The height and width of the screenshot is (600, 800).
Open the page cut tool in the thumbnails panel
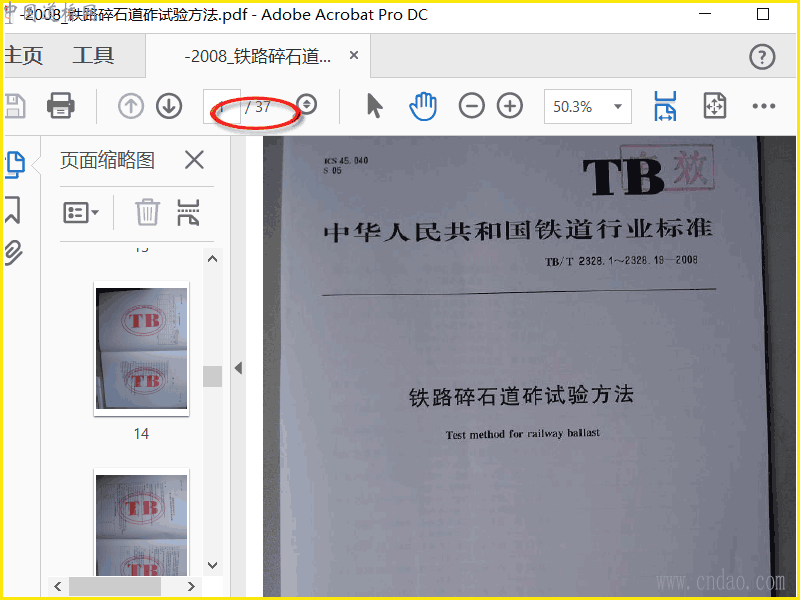pos(188,212)
